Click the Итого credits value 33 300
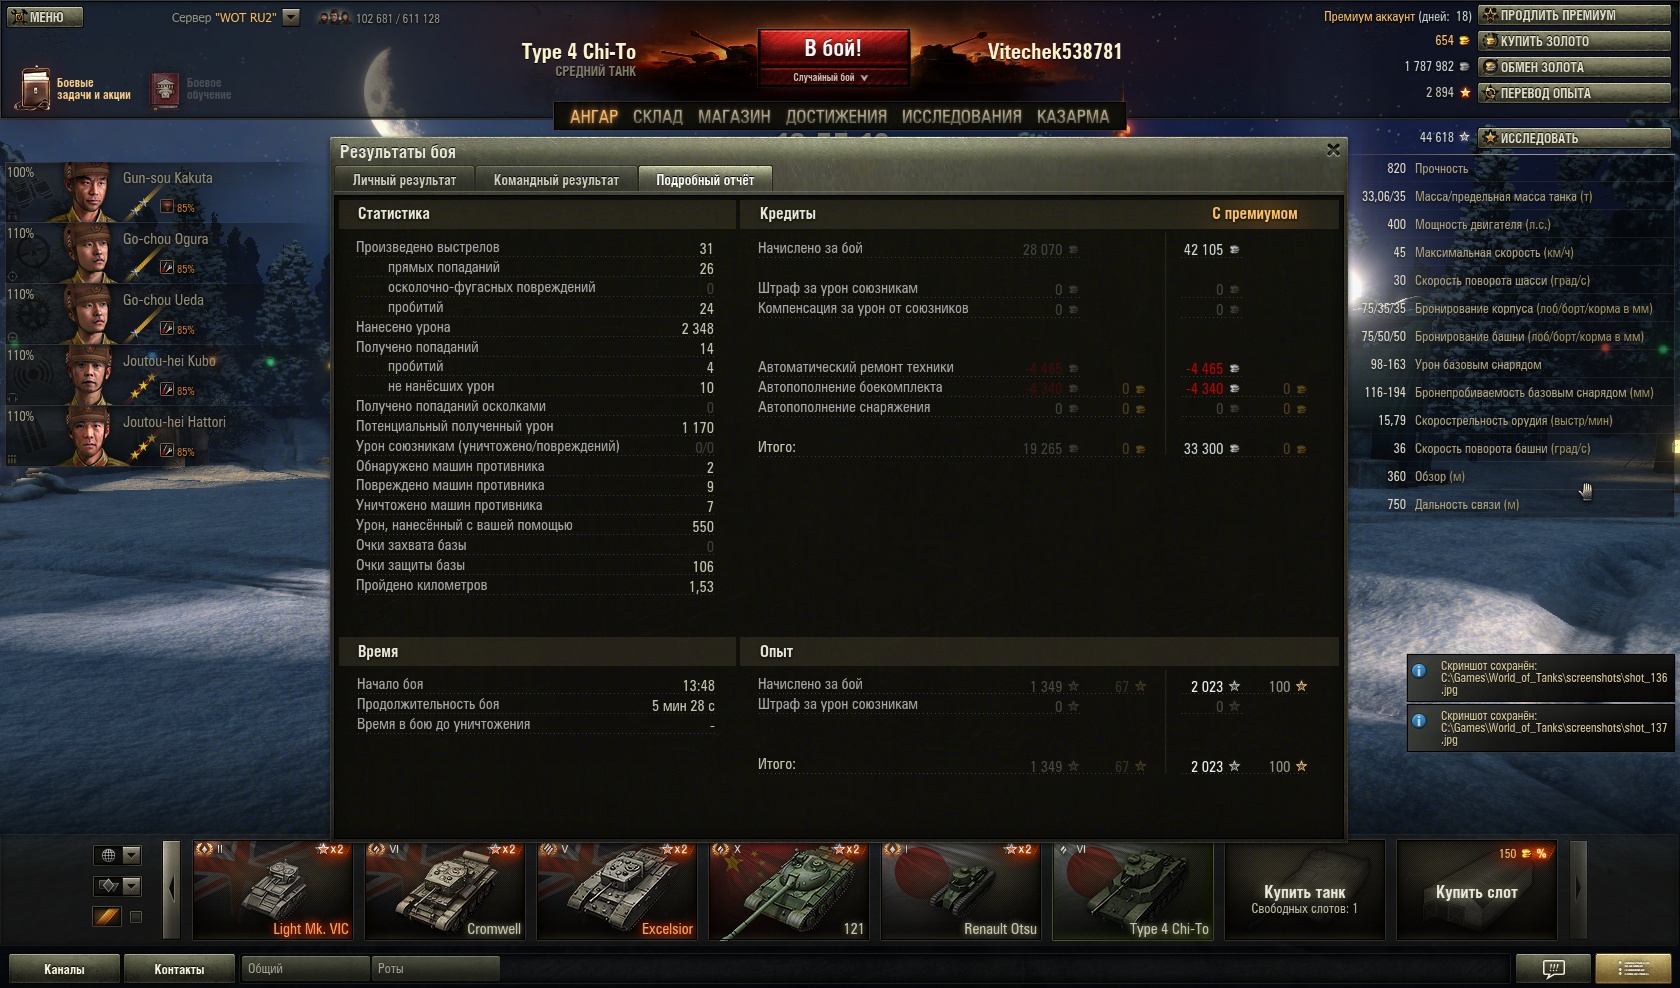Image resolution: width=1680 pixels, height=988 pixels. pyautogui.click(x=1203, y=449)
